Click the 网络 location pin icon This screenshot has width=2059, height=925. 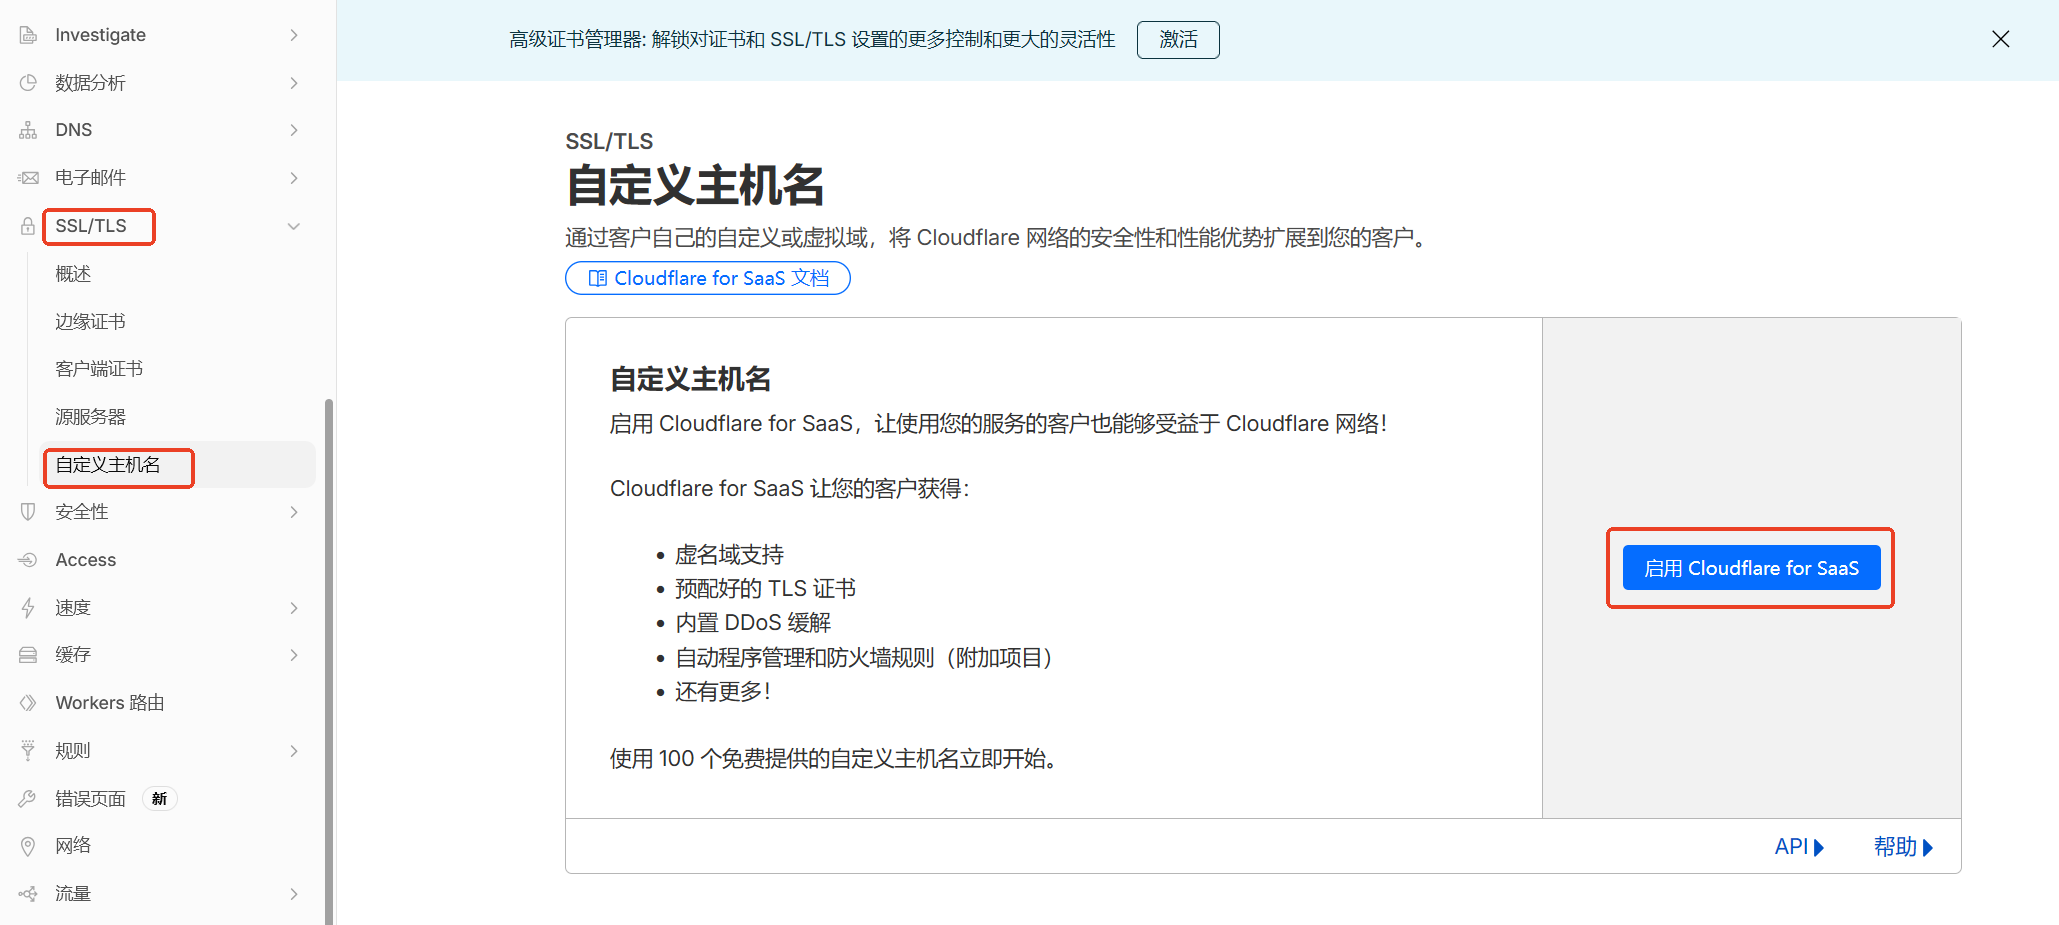click(x=28, y=846)
